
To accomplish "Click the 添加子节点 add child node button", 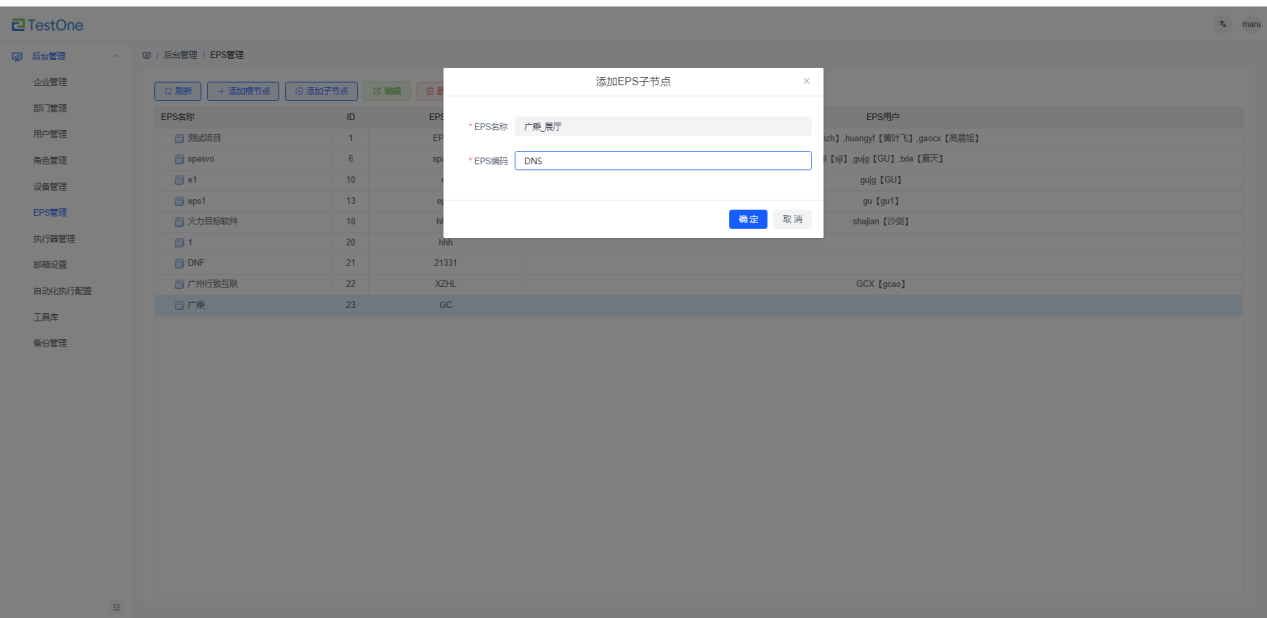I will coord(321,91).
